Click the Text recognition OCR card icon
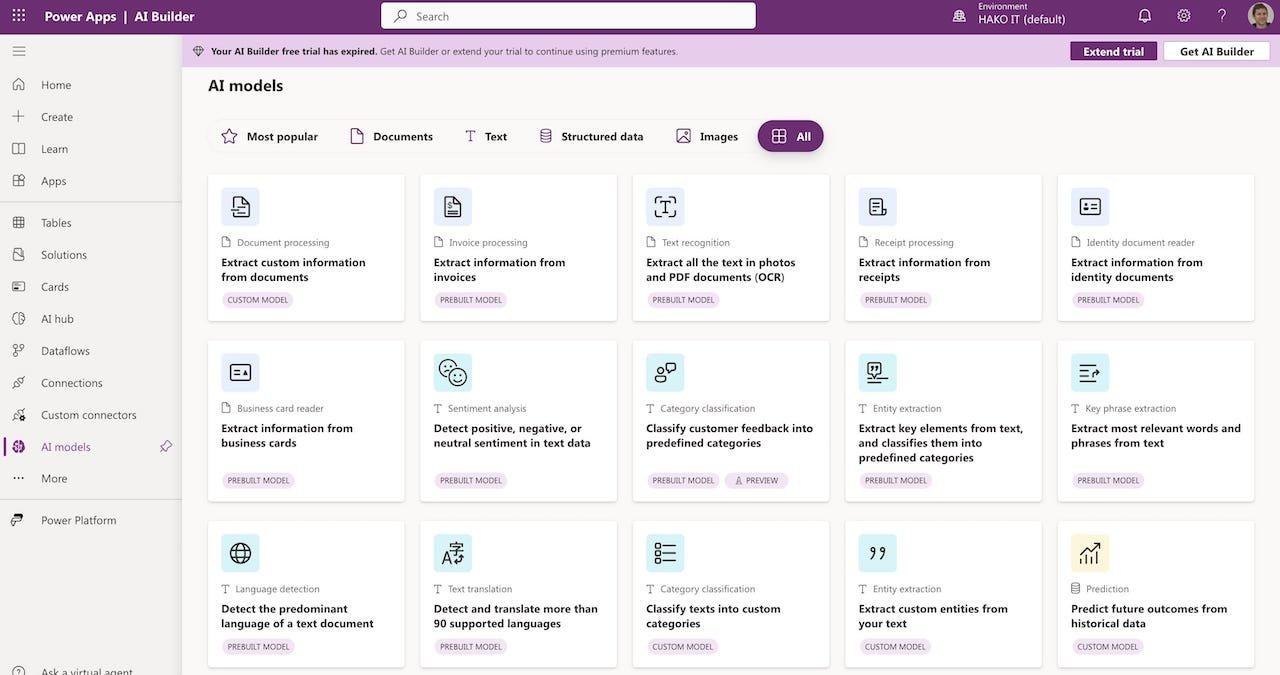The width and height of the screenshot is (1280, 675). point(665,206)
